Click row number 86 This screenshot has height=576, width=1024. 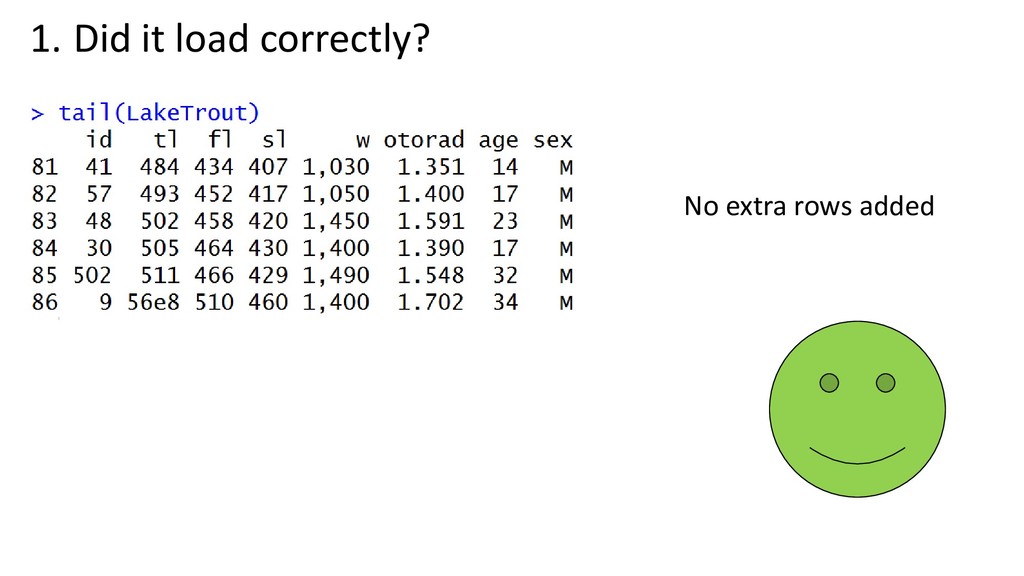(x=44, y=302)
